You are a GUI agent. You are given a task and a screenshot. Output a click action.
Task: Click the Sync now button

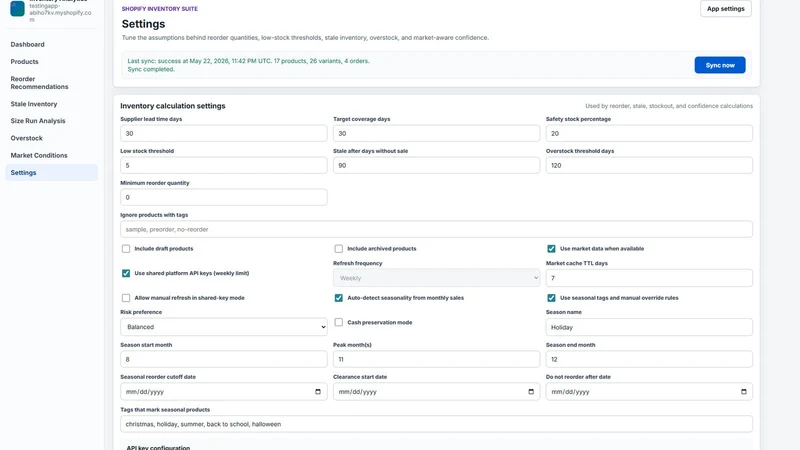tap(719, 65)
